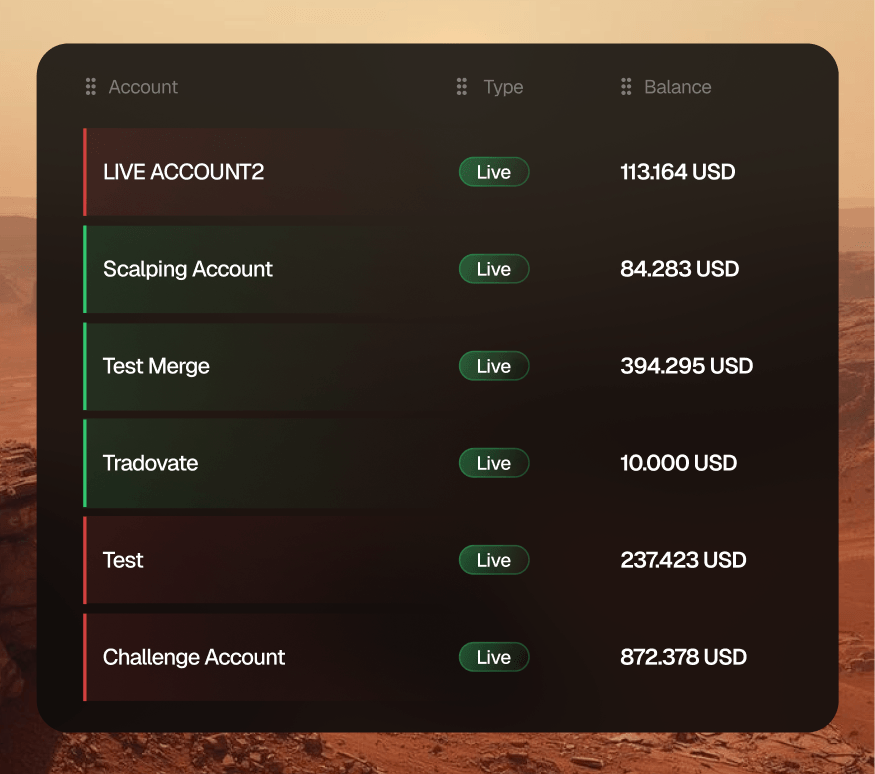Click the 872.378 USD balance value
Viewport: 875px width, 774px height.
pos(683,657)
